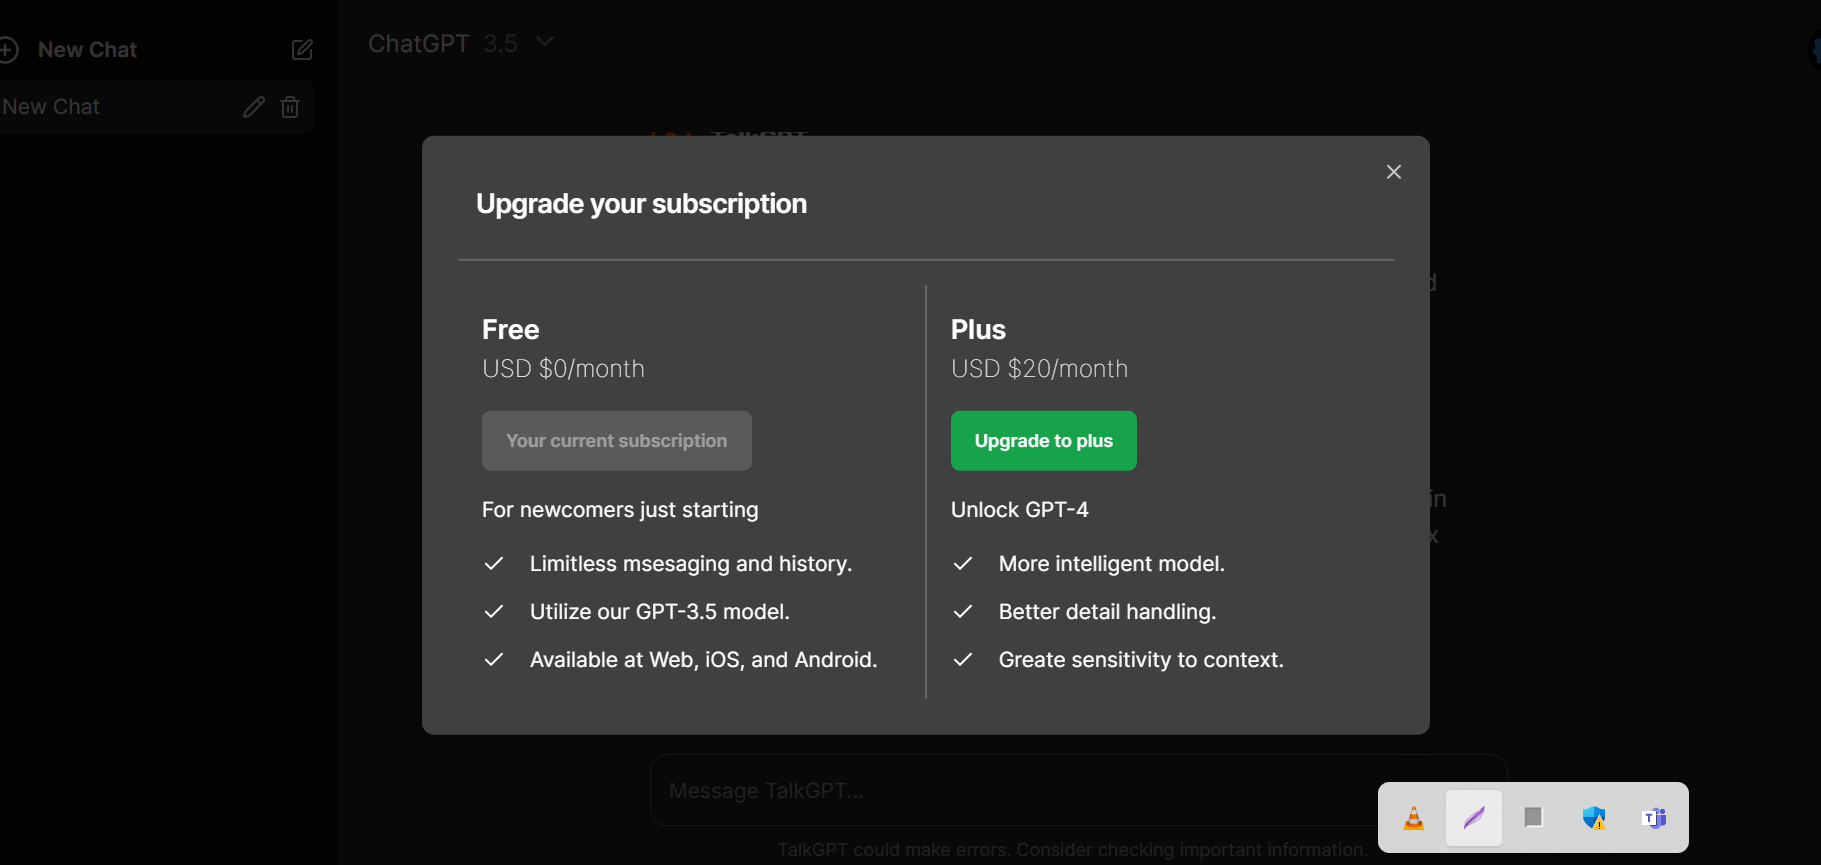The height and width of the screenshot is (865, 1821).
Task: Click Unlock GPT-4 text
Action: tap(1019, 510)
